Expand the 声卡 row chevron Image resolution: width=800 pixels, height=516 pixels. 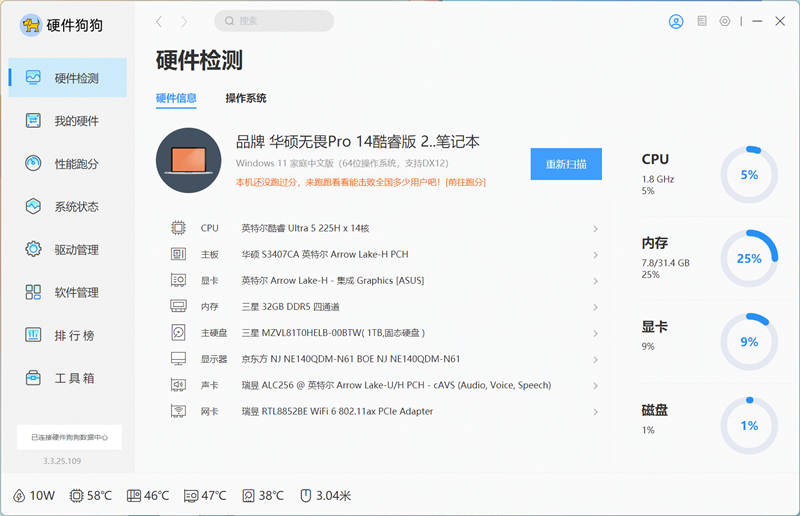[595, 386]
